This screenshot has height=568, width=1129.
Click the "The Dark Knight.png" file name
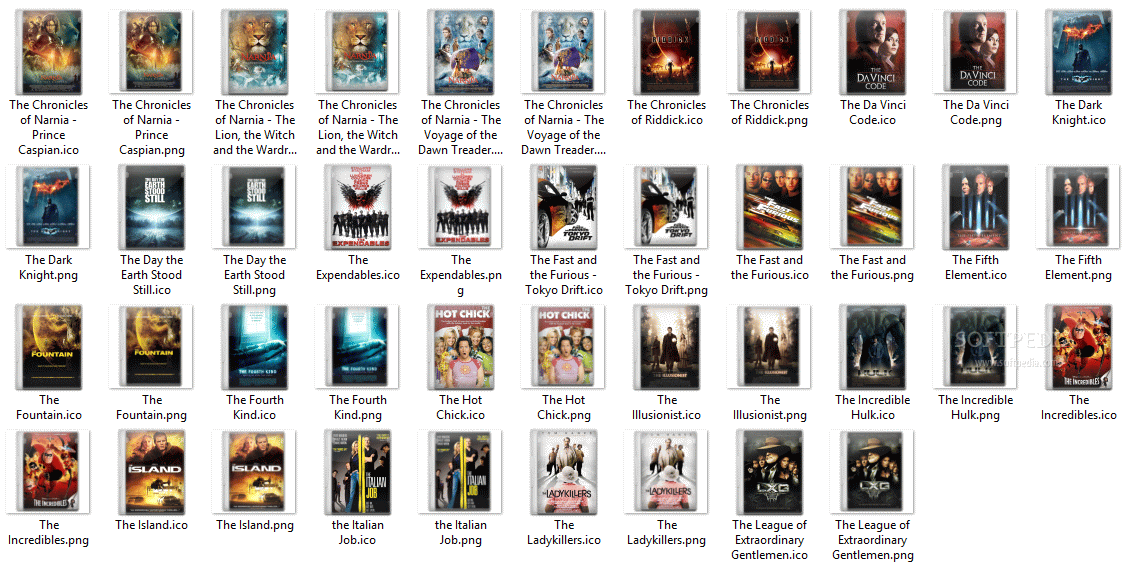pyautogui.click(x=48, y=267)
